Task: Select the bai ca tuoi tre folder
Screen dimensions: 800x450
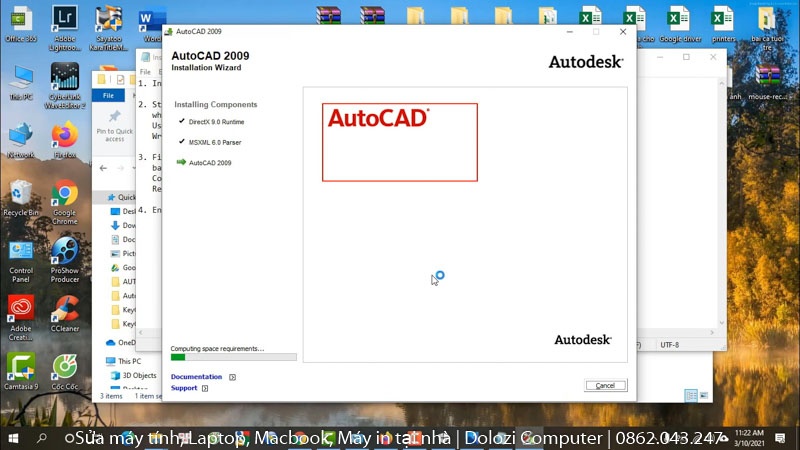Action: pos(767,28)
